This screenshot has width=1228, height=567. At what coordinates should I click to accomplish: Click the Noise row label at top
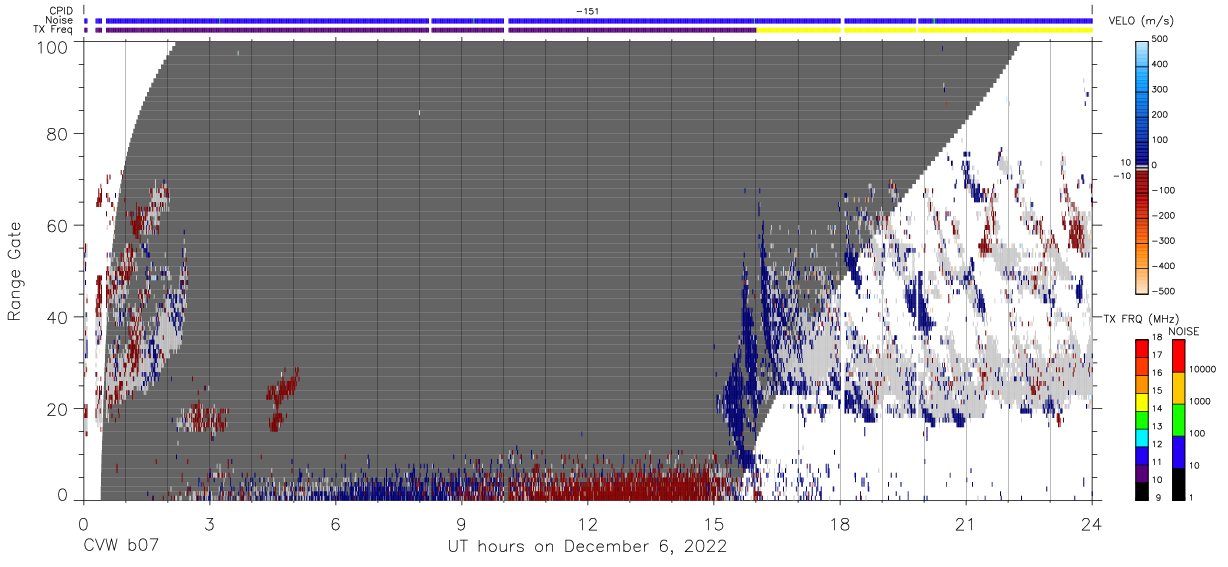pyautogui.click(x=59, y=20)
